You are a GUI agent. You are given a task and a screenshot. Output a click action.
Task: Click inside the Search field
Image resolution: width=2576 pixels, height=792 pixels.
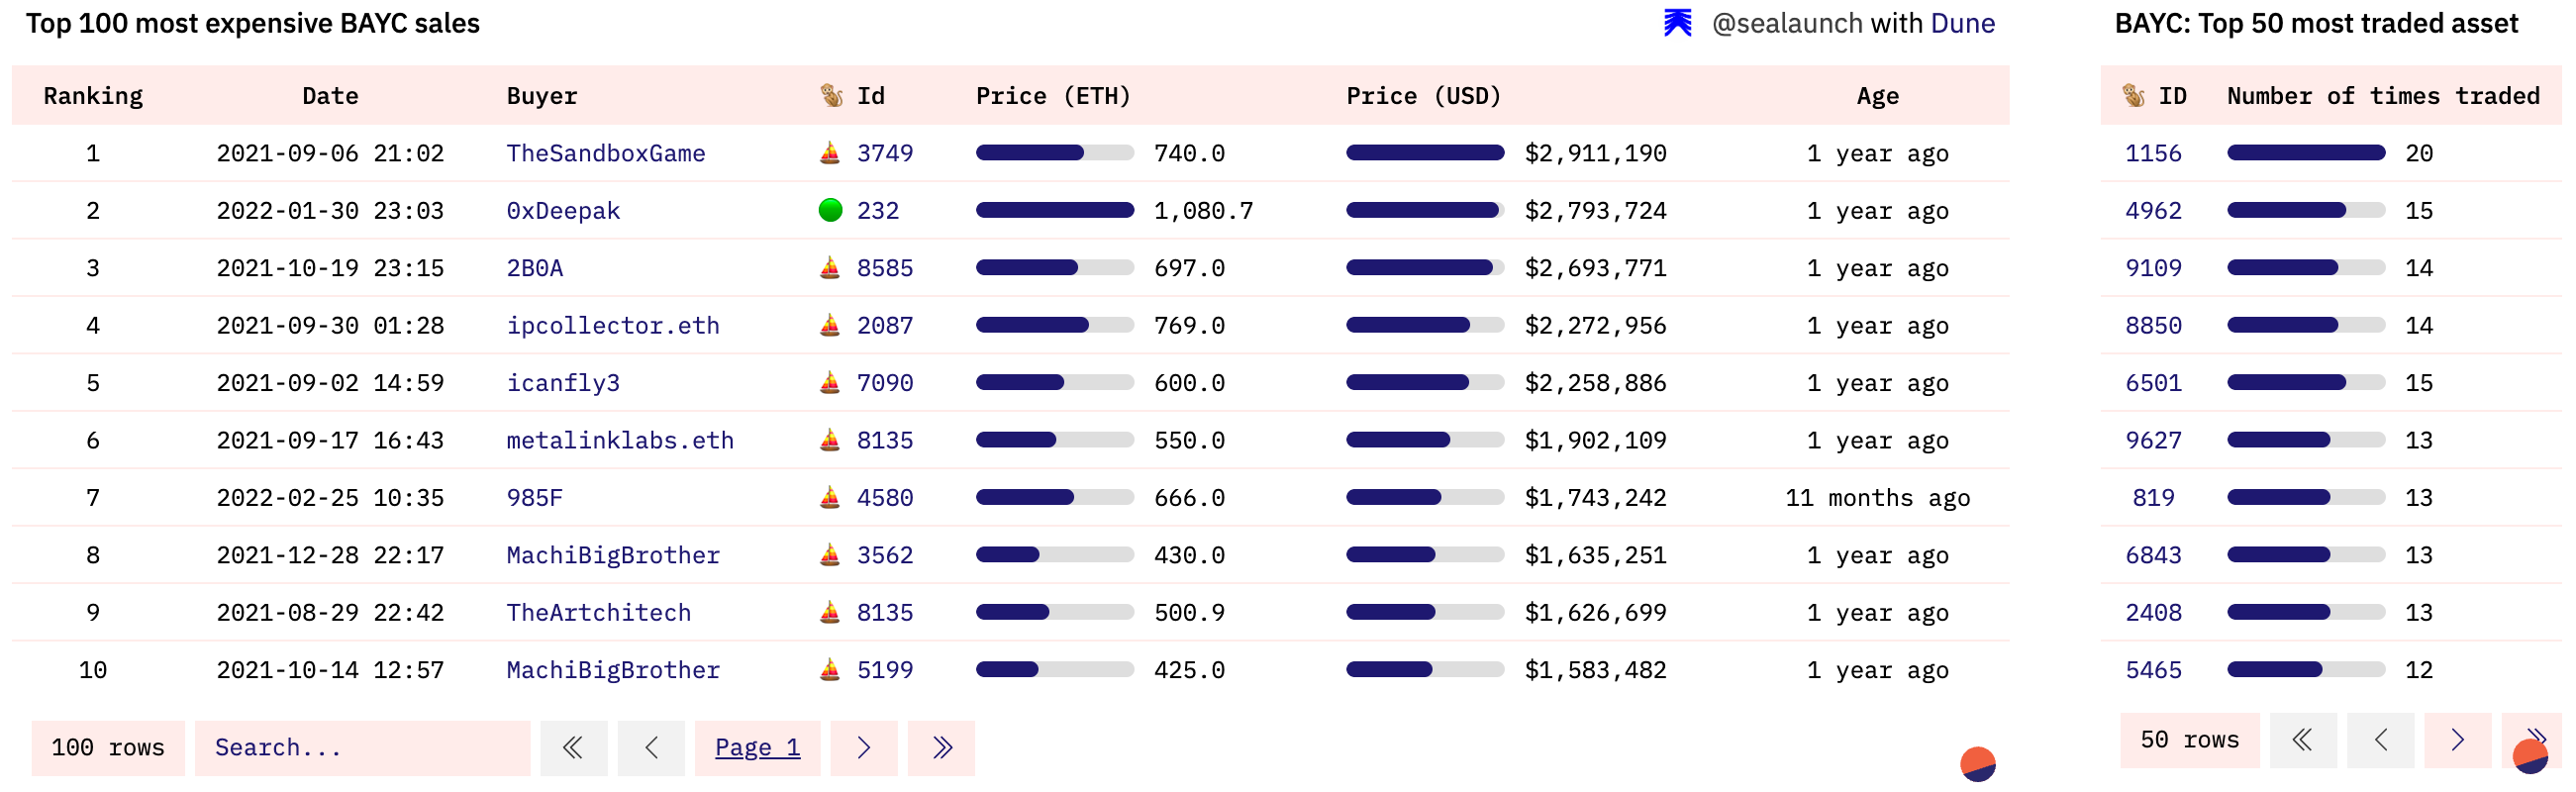[363, 747]
